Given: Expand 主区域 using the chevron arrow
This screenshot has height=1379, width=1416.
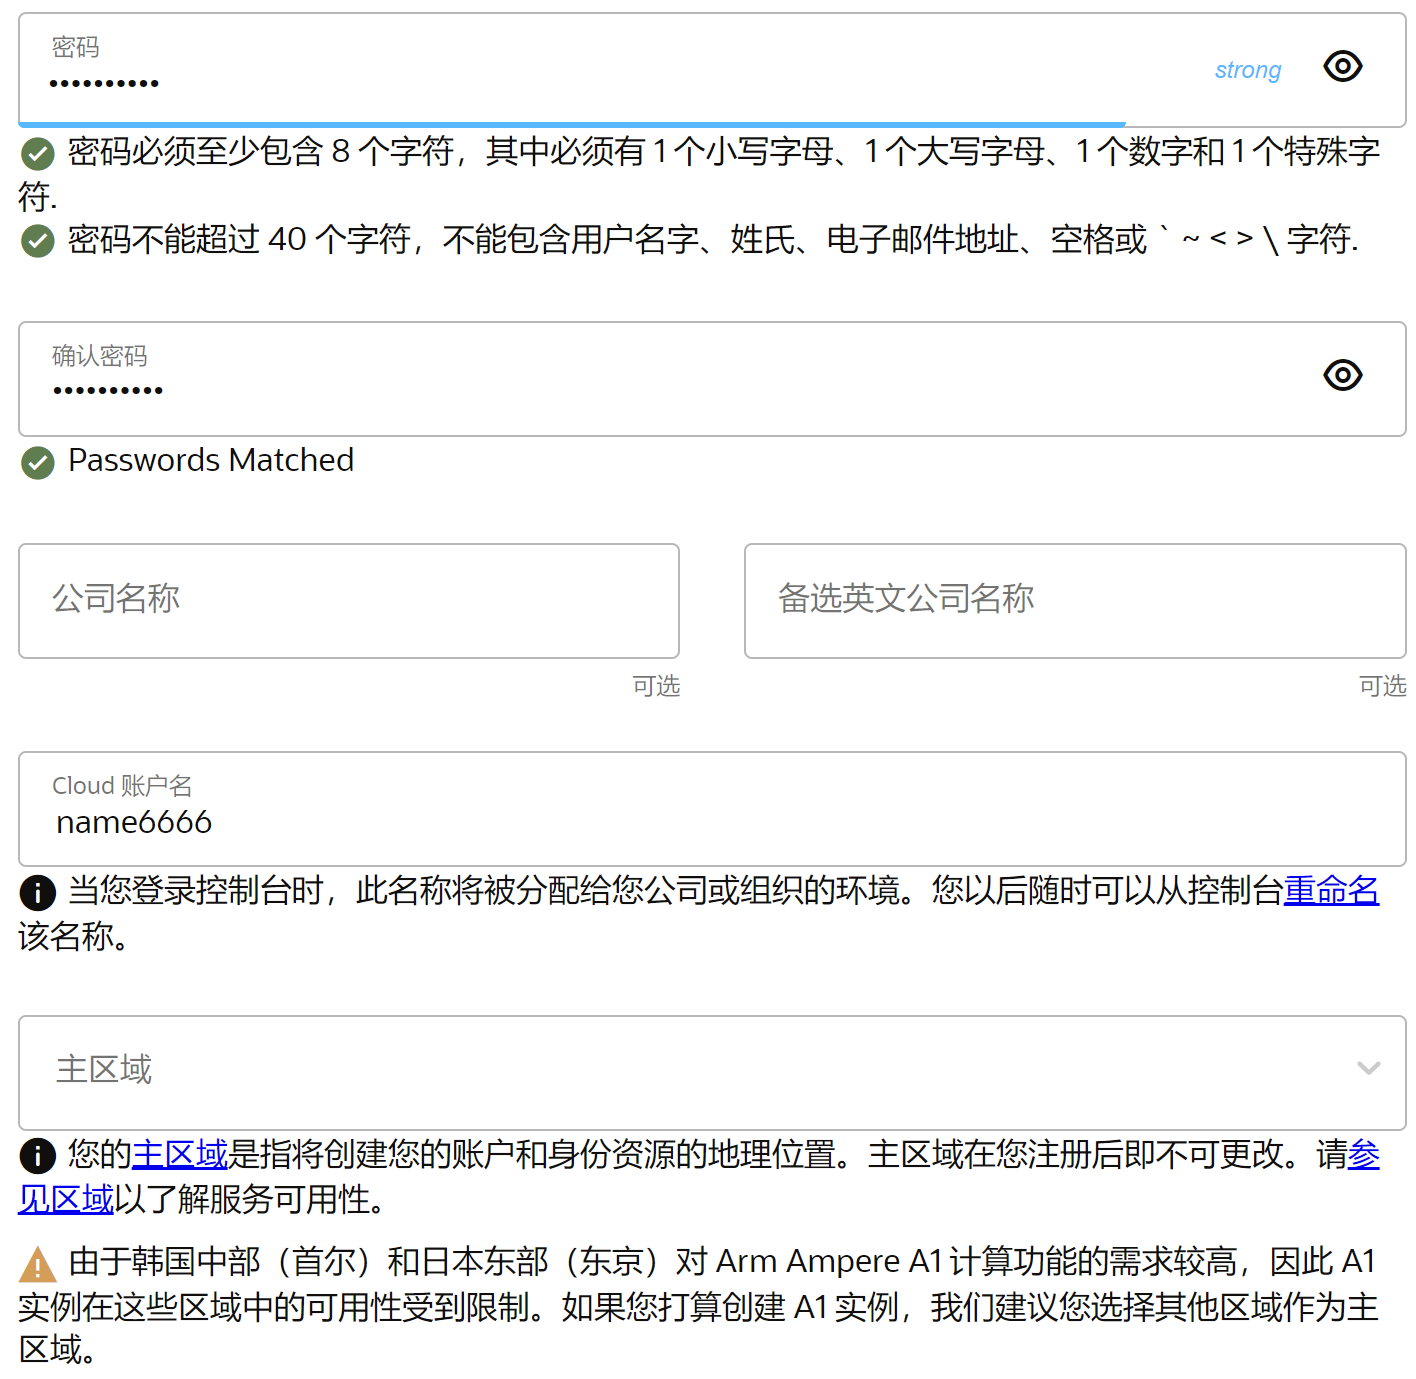Looking at the screenshot, I should coord(1368,1068).
